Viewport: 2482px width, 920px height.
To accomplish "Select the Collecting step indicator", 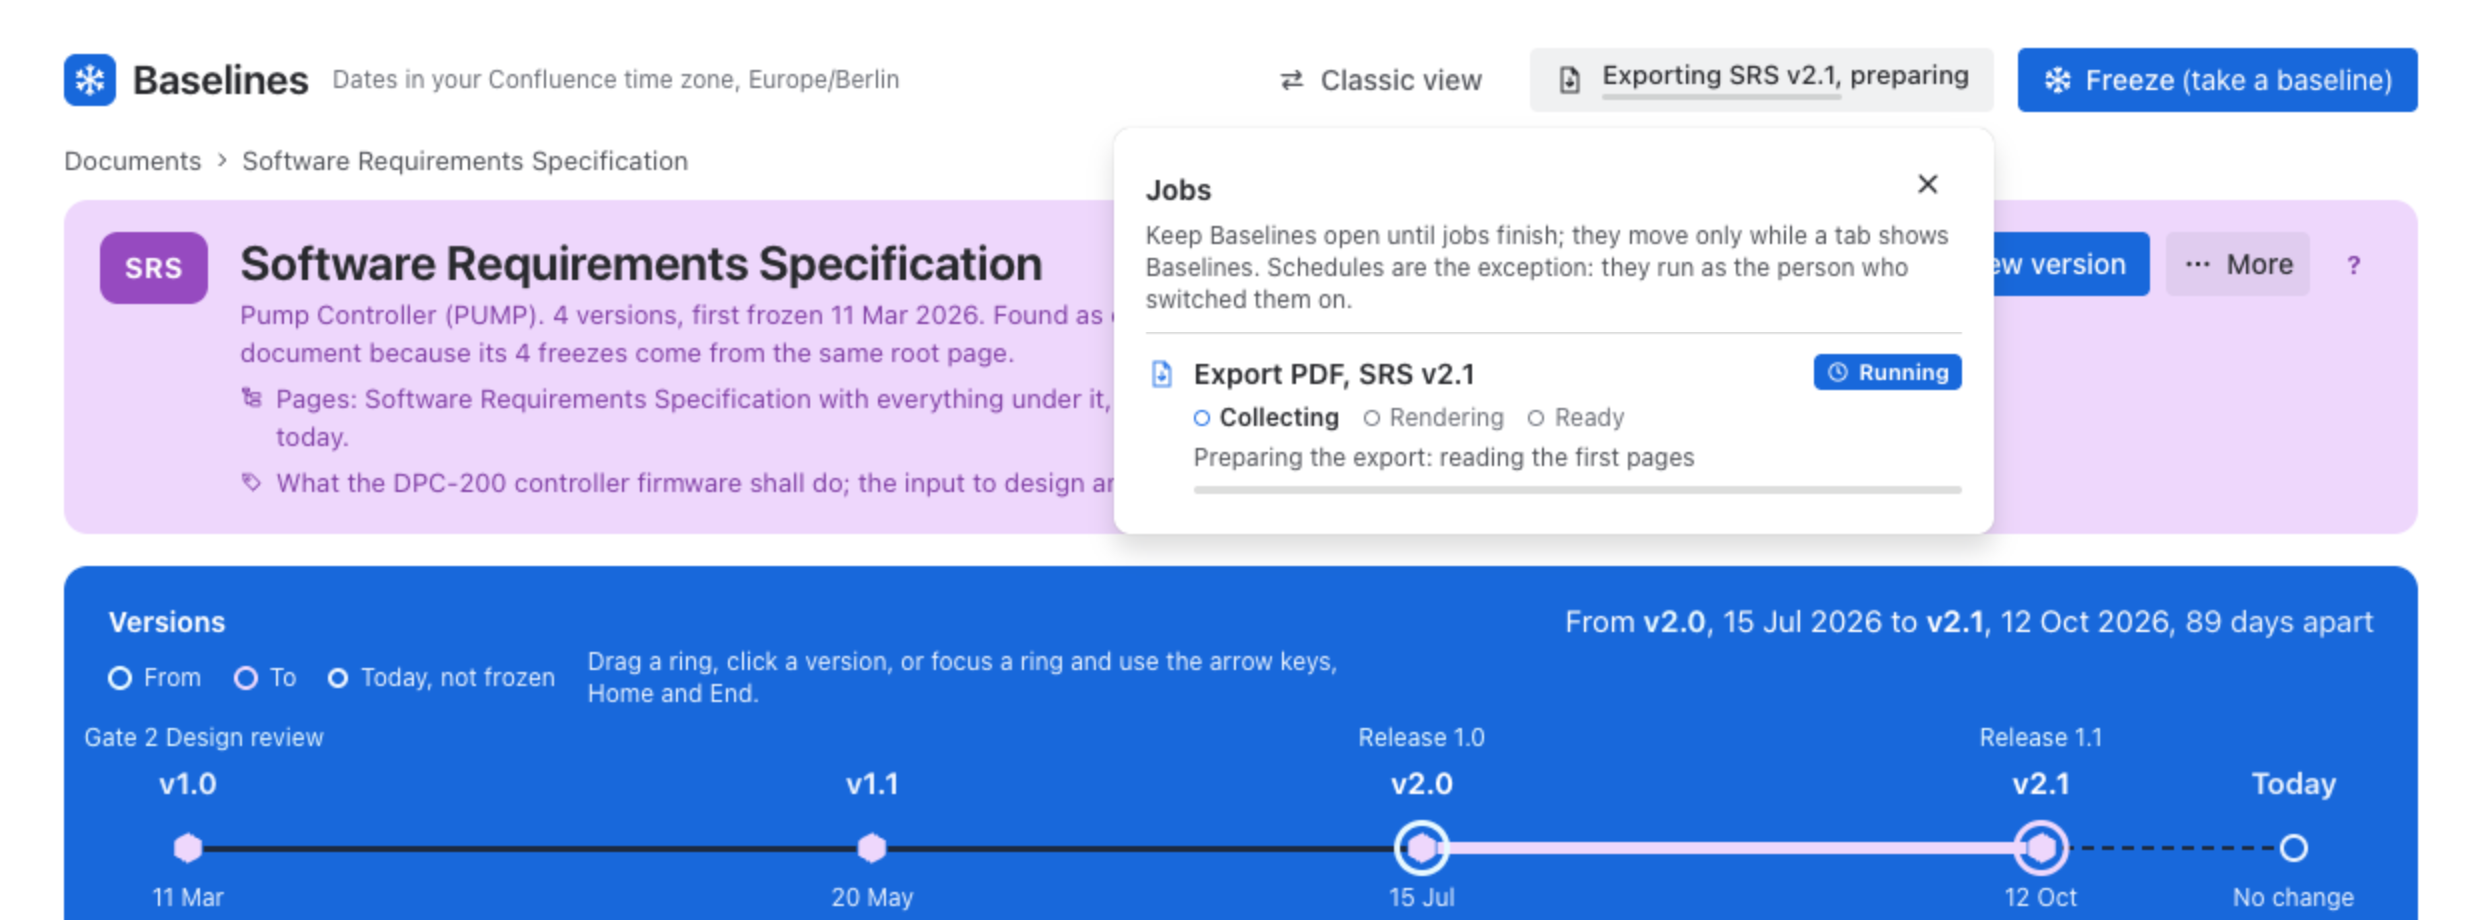I will pos(1266,417).
